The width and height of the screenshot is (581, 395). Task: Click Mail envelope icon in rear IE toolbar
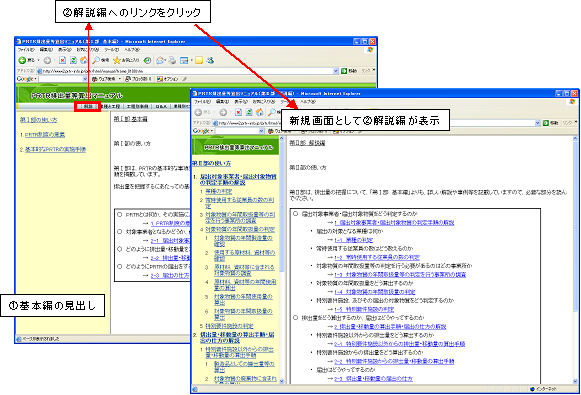click(x=160, y=60)
